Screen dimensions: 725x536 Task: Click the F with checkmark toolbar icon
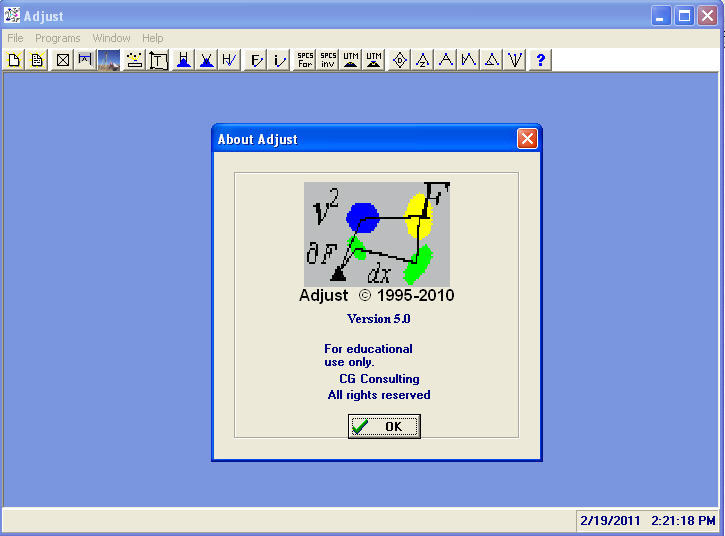(256, 60)
